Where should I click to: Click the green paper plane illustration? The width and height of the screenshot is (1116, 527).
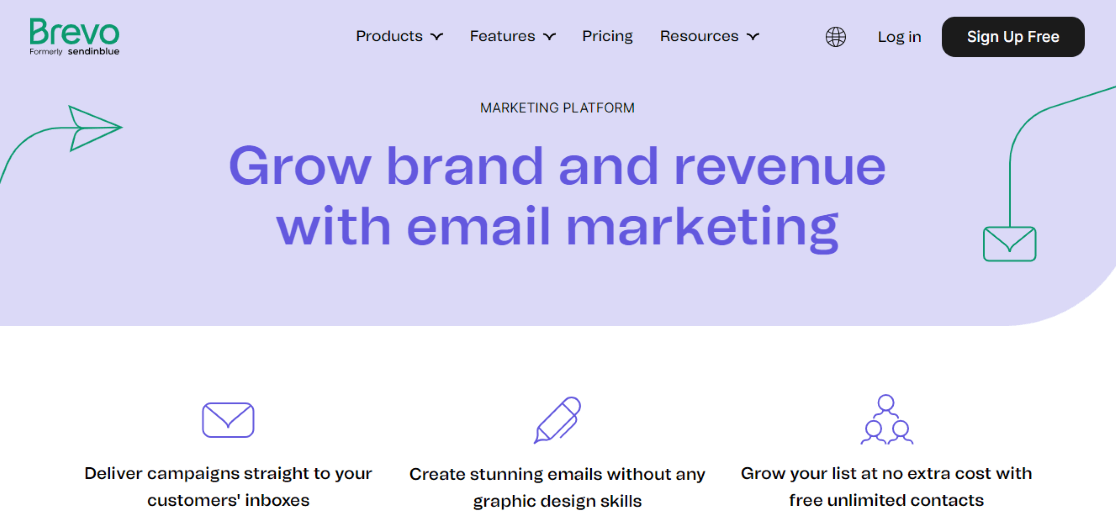(94, 128)
